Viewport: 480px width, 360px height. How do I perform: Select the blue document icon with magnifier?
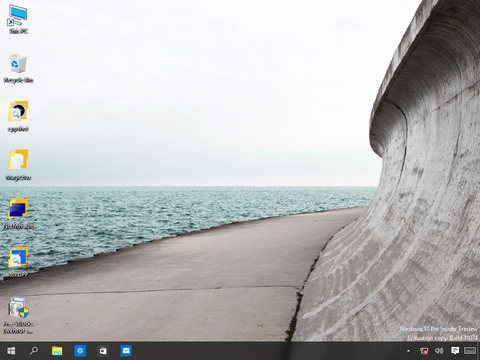[18, 263]
